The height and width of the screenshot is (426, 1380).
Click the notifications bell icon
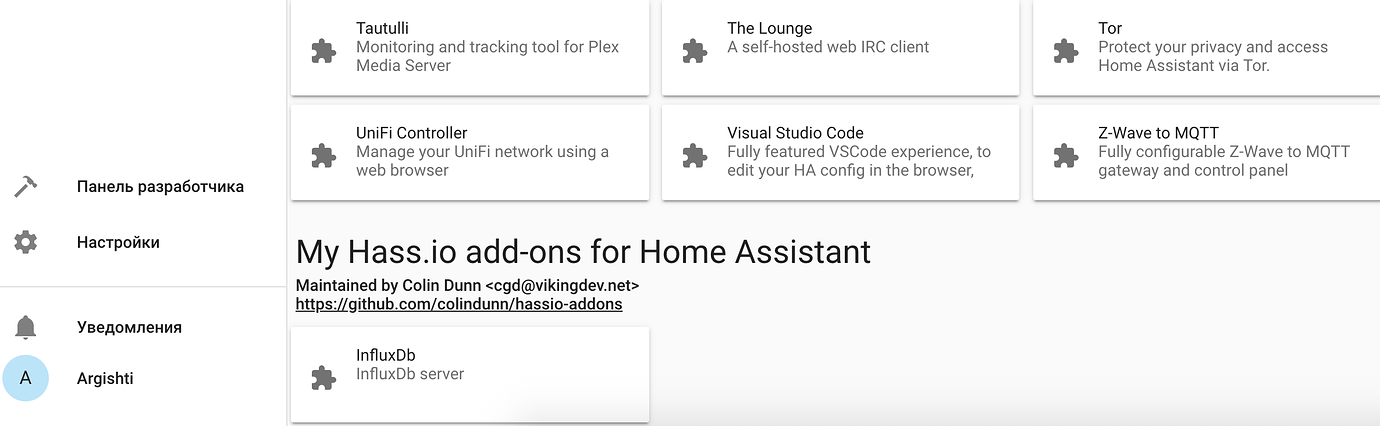(x=25, y=327)
